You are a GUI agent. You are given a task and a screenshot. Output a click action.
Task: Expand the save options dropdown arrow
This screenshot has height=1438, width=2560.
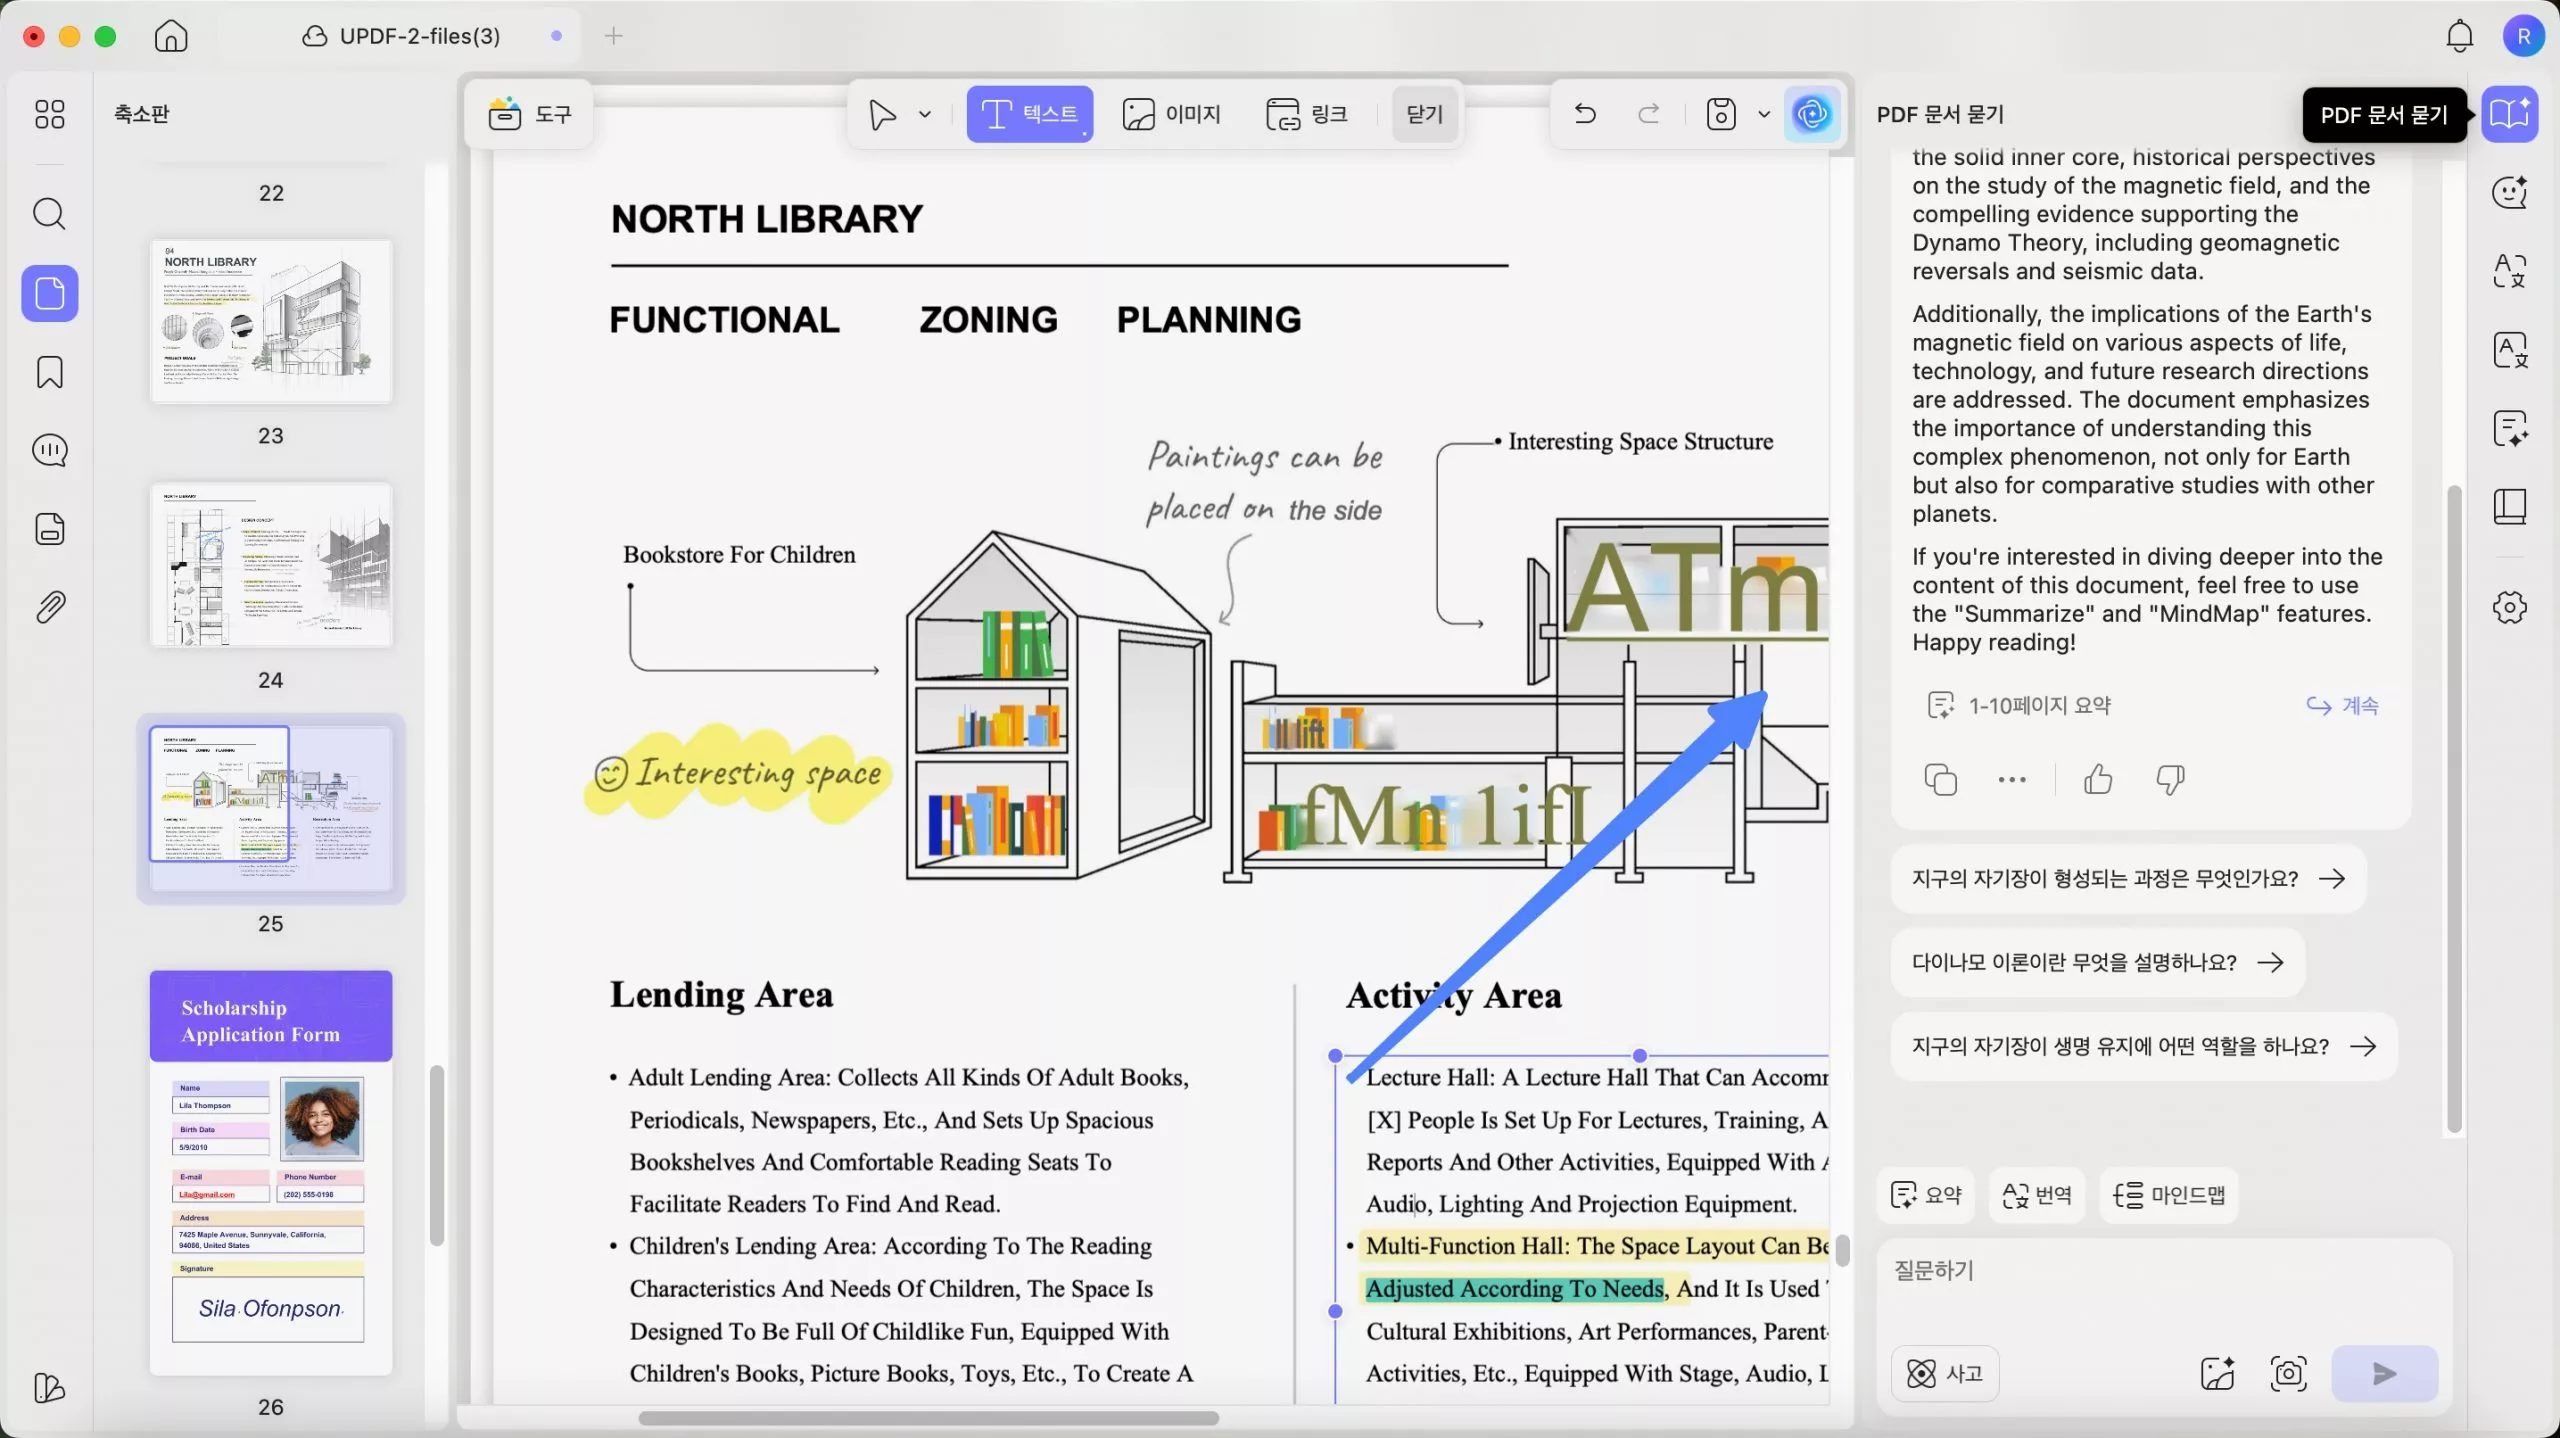click(x=1764, y=114)
